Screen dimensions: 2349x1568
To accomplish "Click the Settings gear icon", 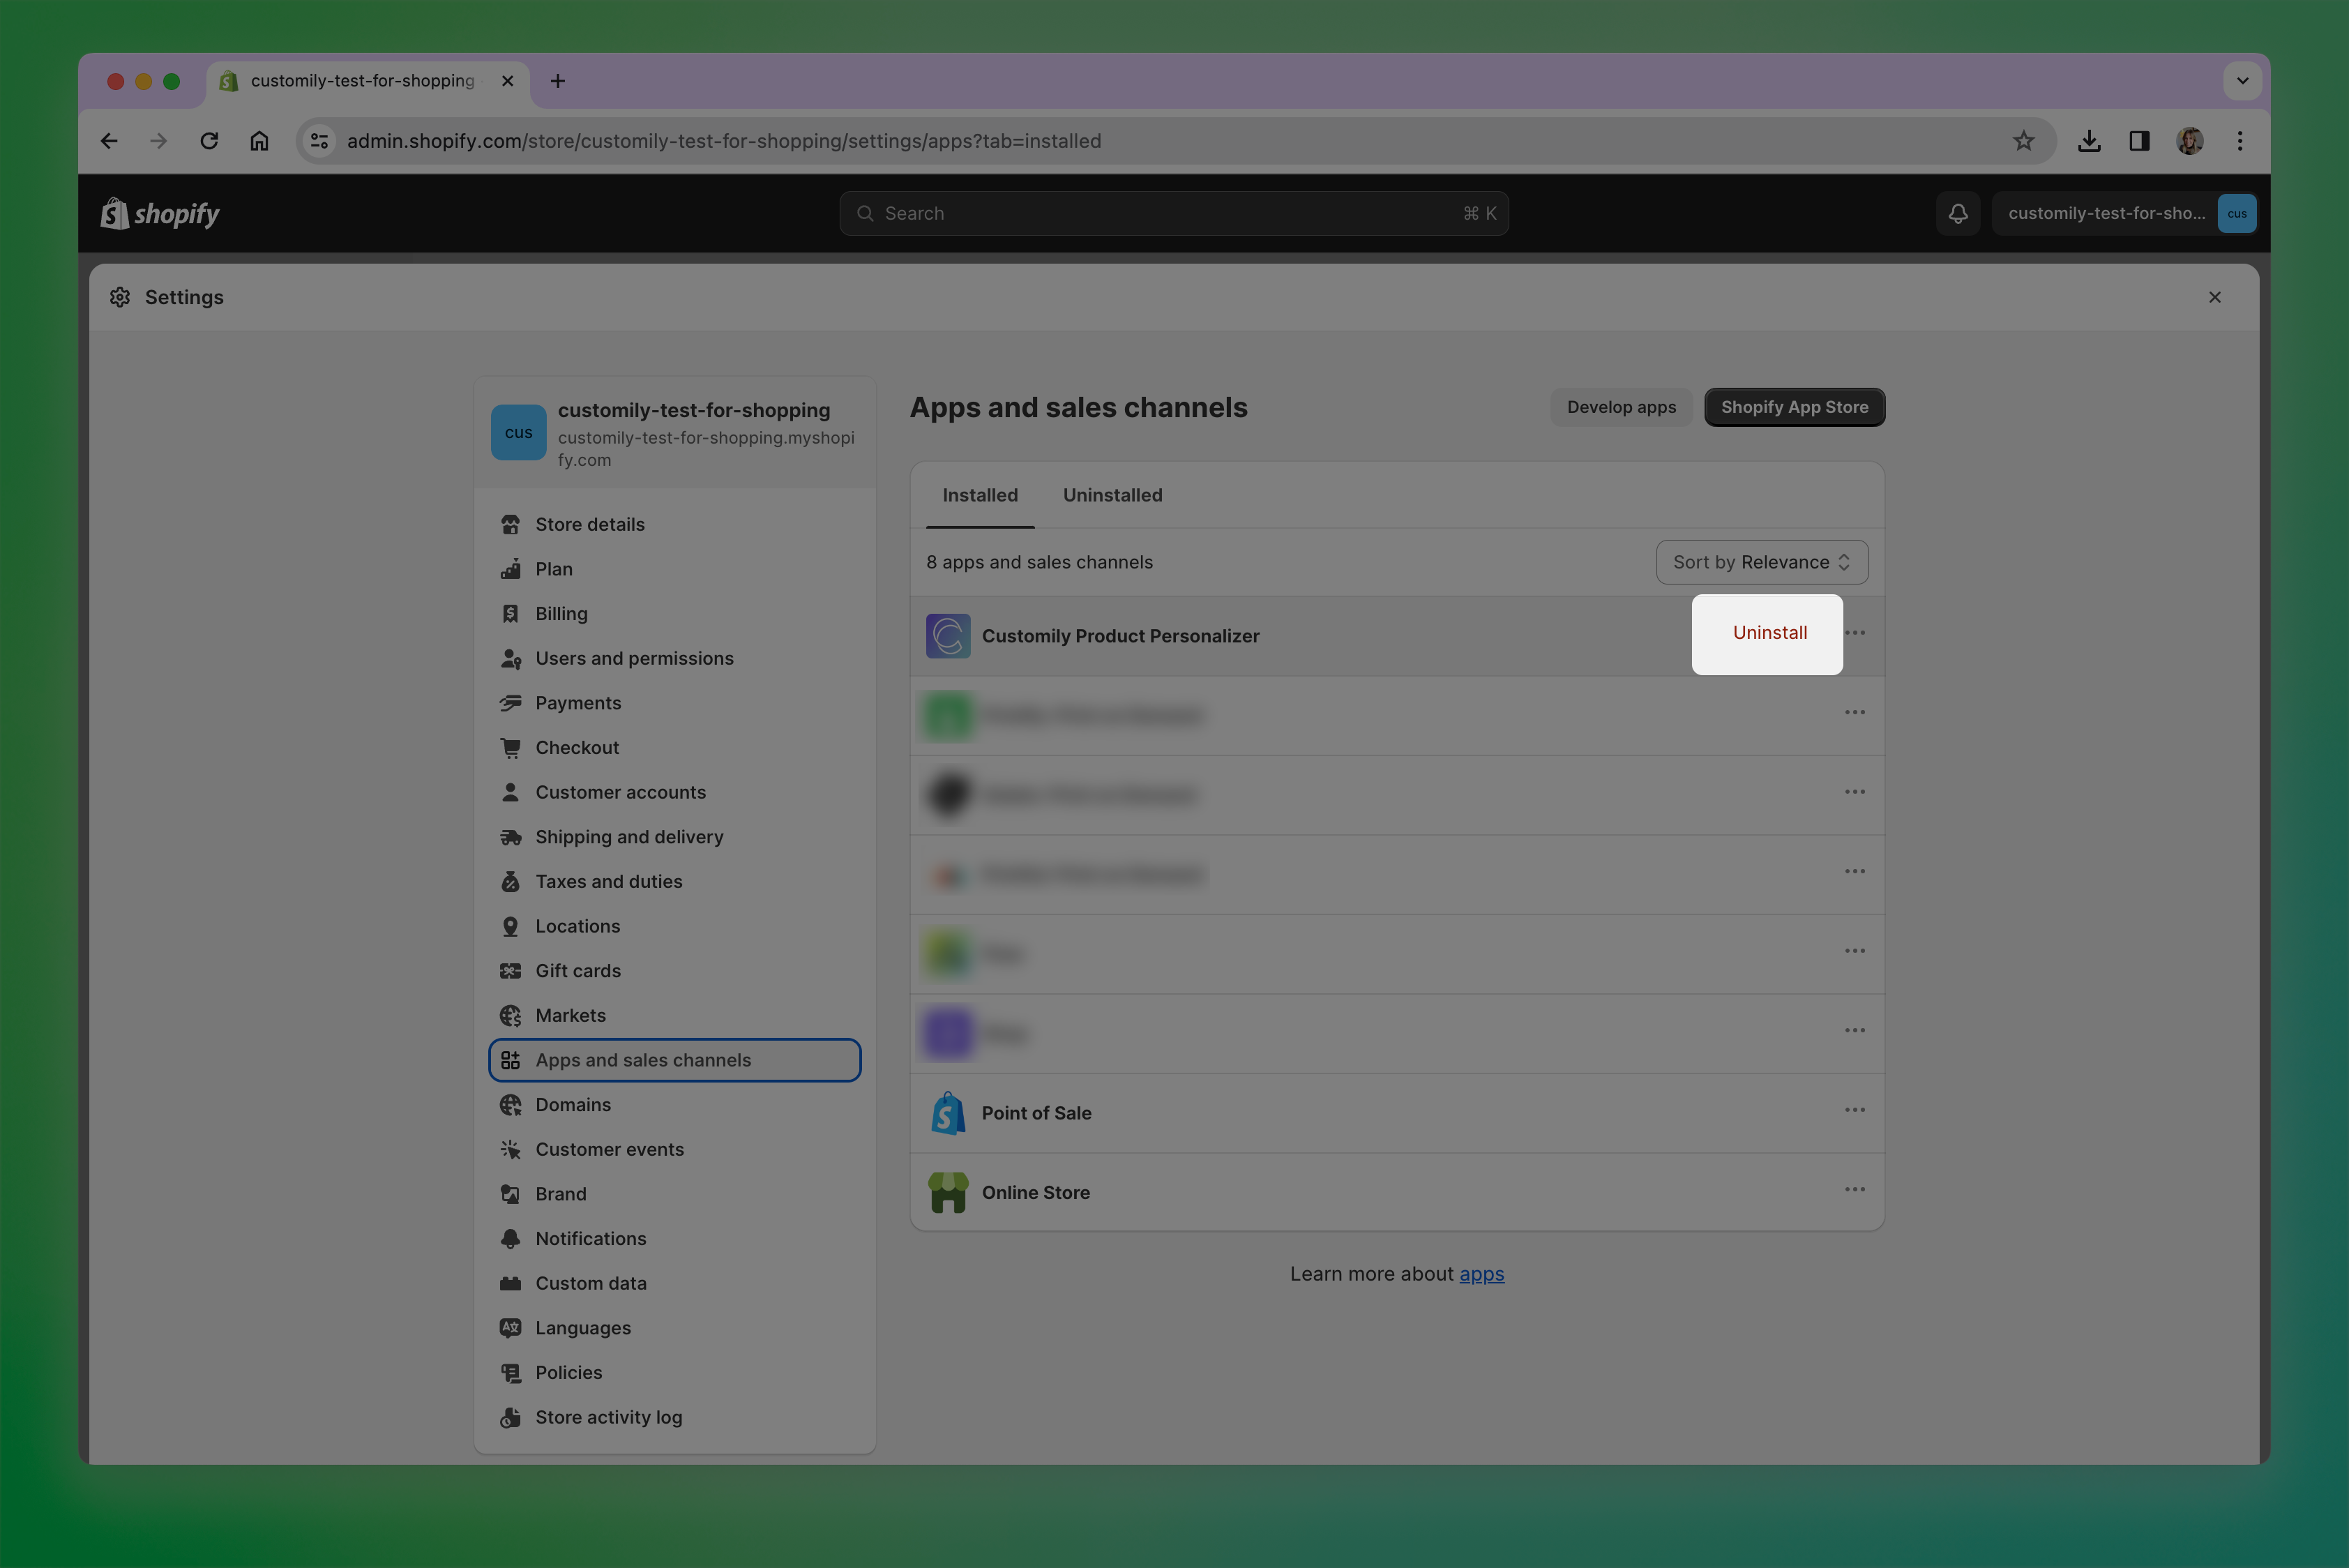I will pyautogui.click(x=120, y=297).
